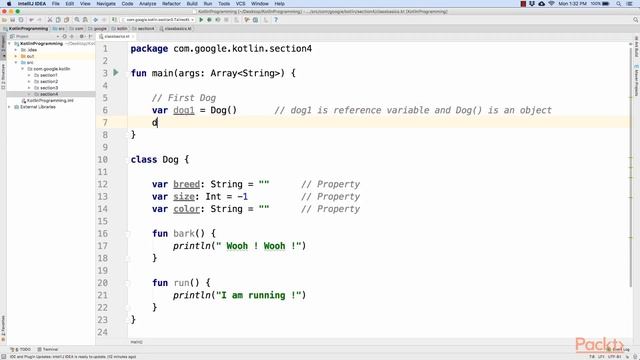640x360 pixels.
Task: Expand the out folder arrow
Action: pos(16,56)
